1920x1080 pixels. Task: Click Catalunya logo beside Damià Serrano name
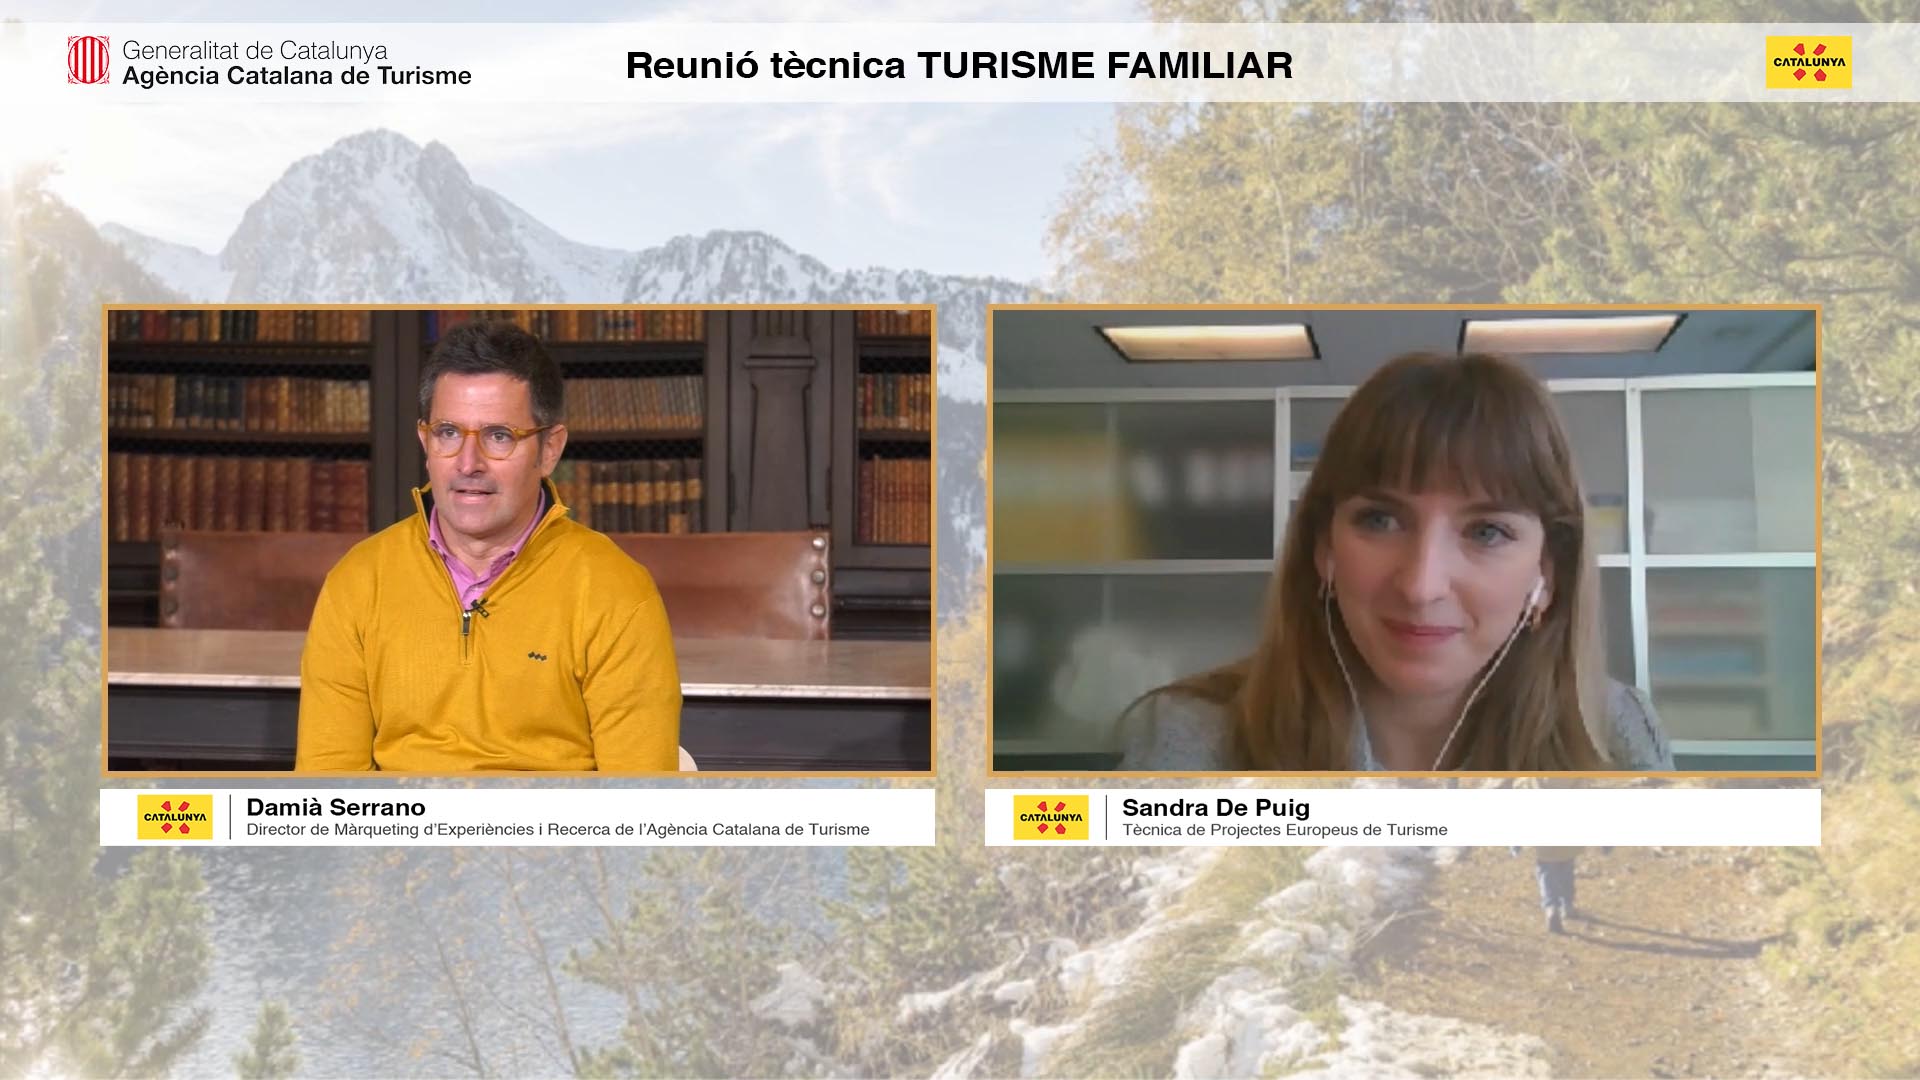coord(175,817)
